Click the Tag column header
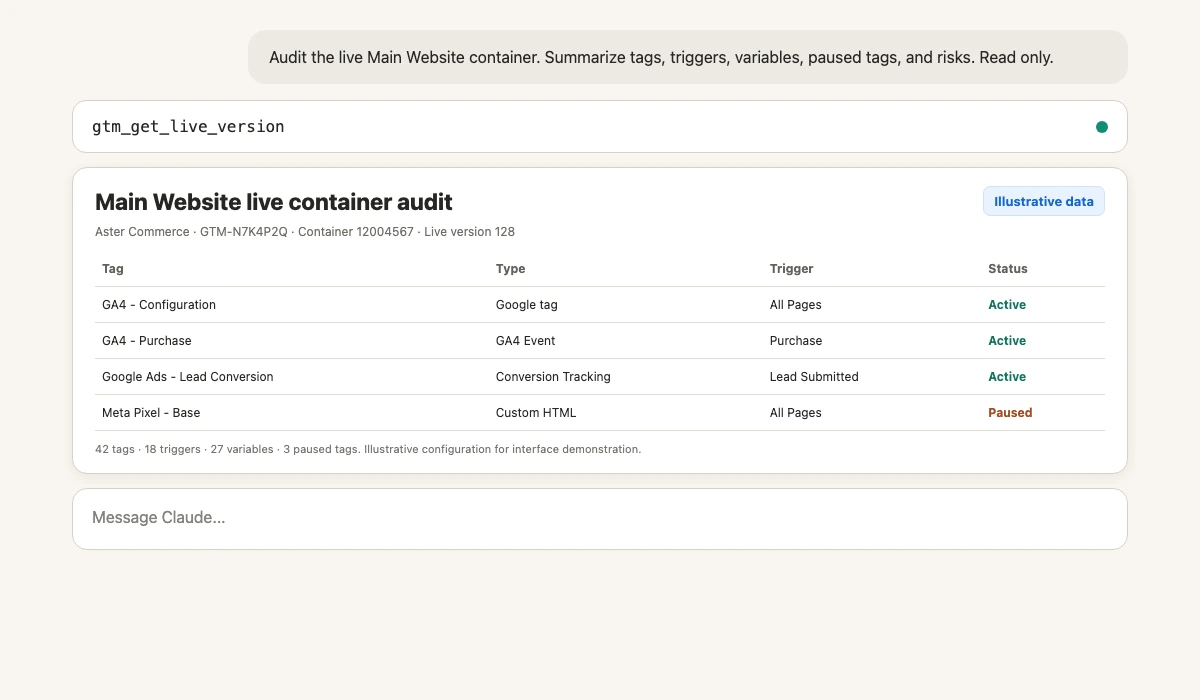The image size is (1200, 700). 113,269
